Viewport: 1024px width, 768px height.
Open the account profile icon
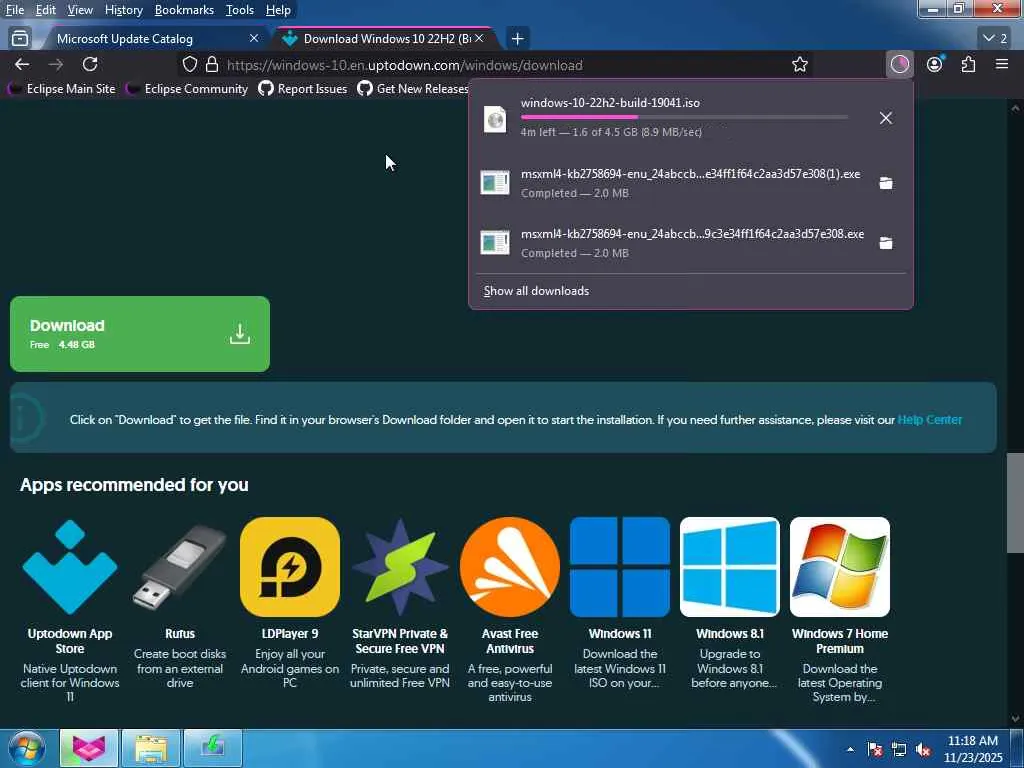[x=935, y=64]
